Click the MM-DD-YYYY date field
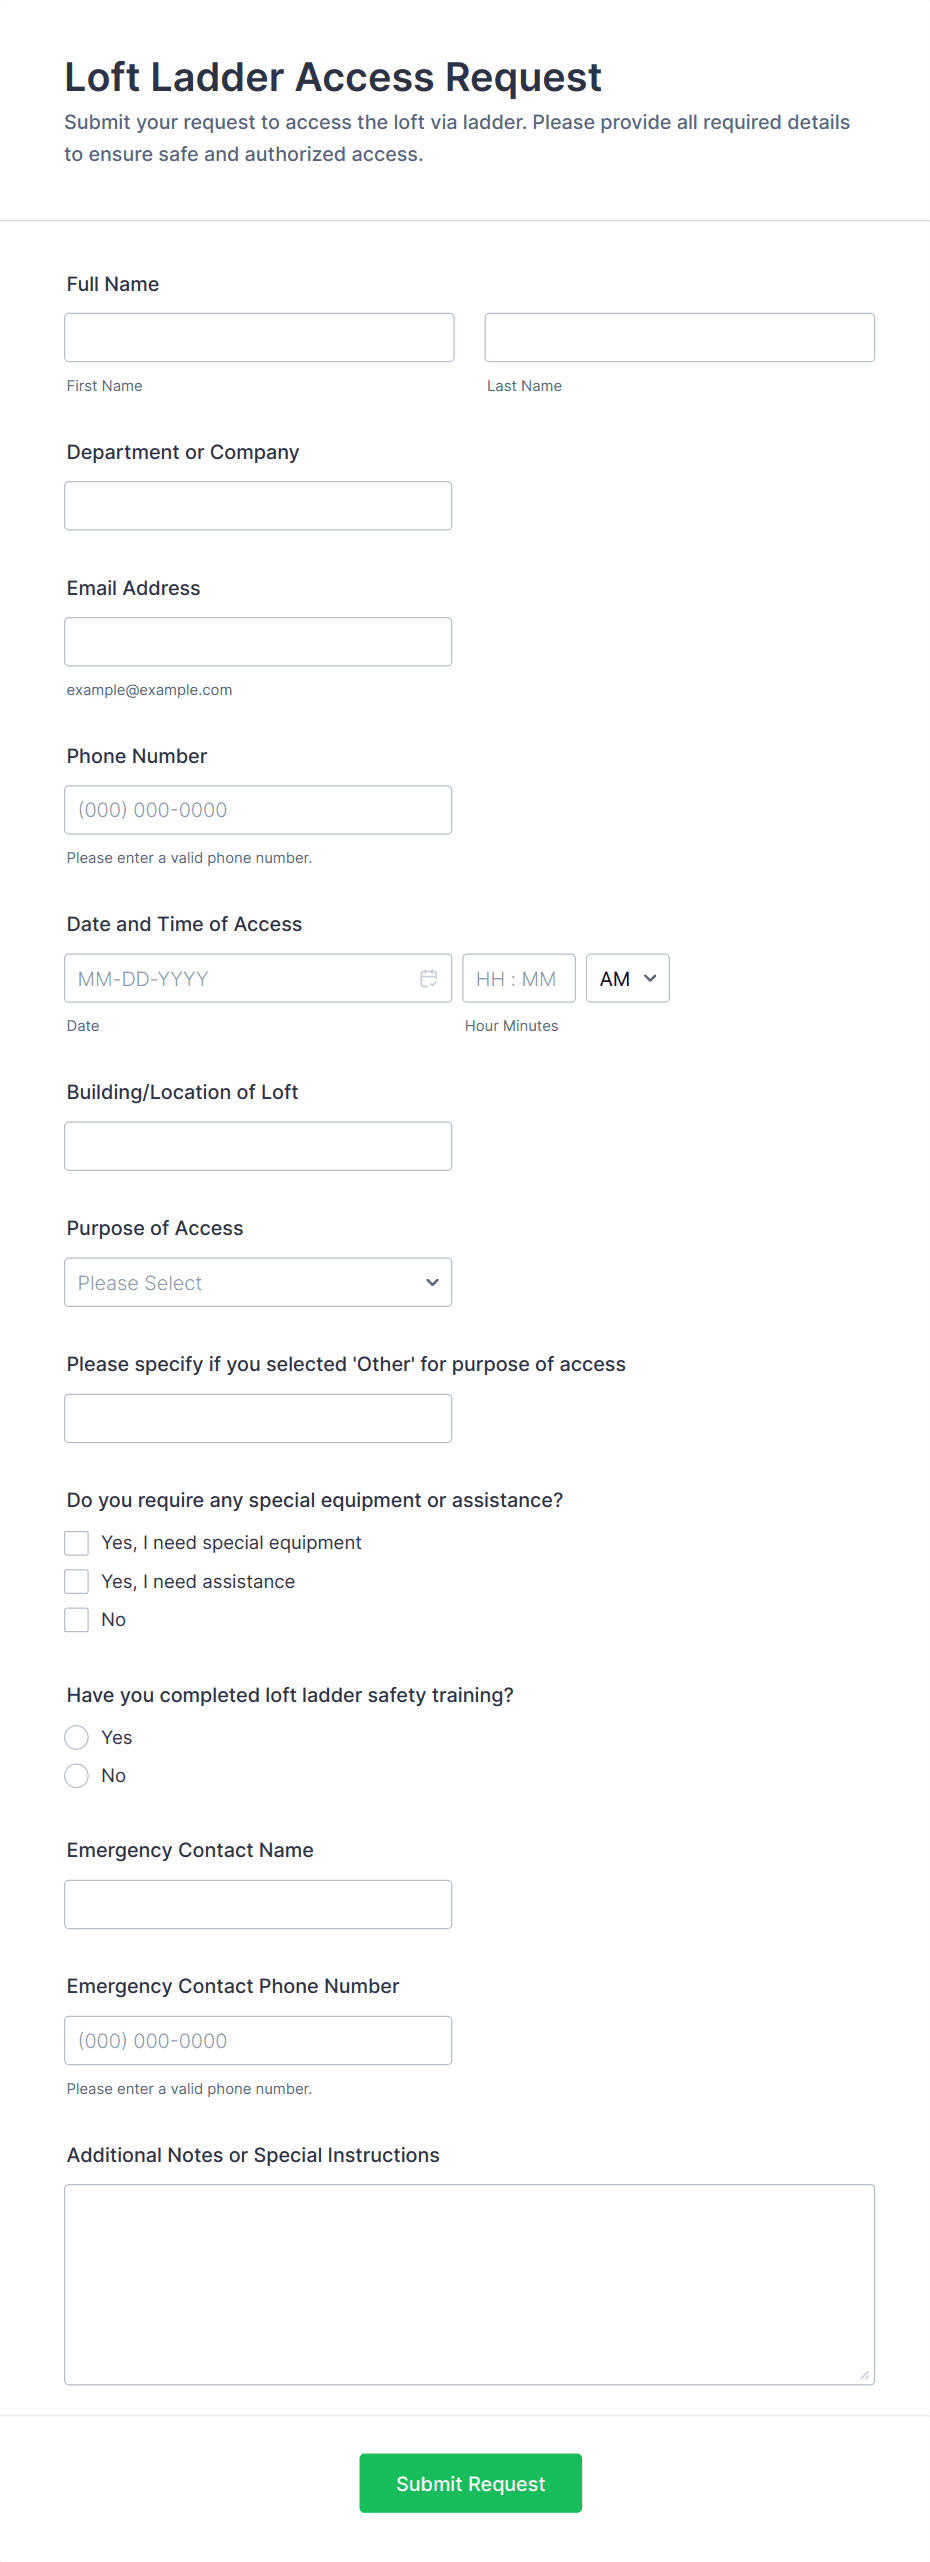930x2562 pixels. click(x=240, y=978)
